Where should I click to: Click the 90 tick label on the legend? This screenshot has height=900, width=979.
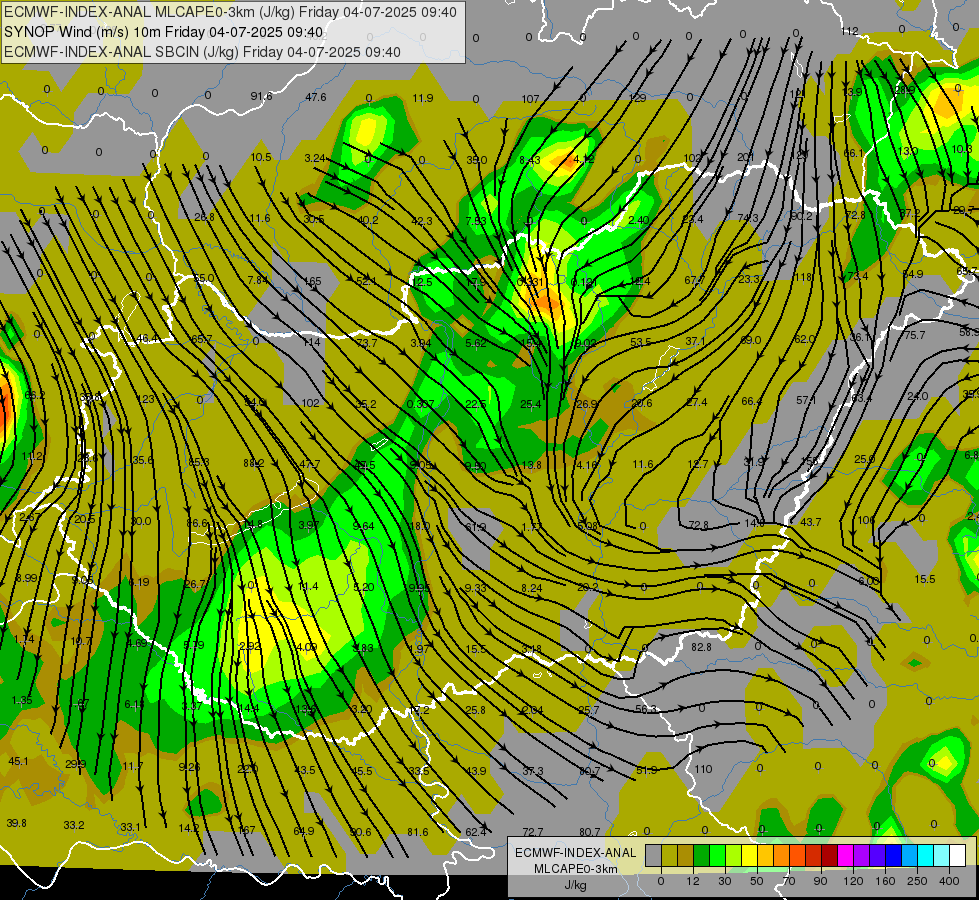coord(820,881)
